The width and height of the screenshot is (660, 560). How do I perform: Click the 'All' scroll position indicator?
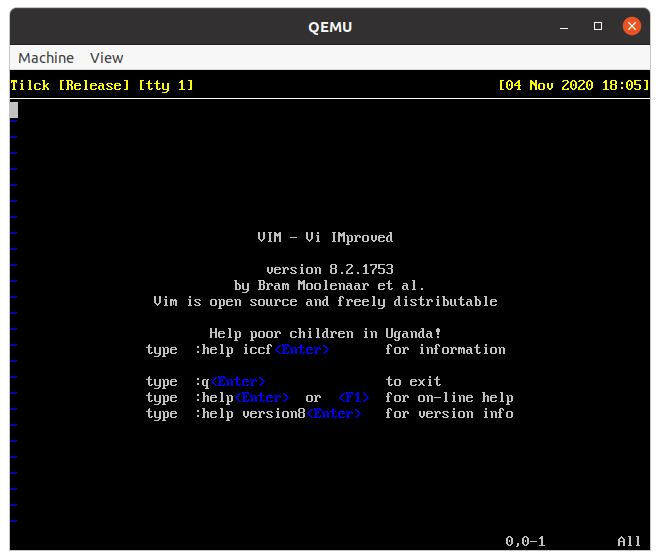tap(629, 541)
